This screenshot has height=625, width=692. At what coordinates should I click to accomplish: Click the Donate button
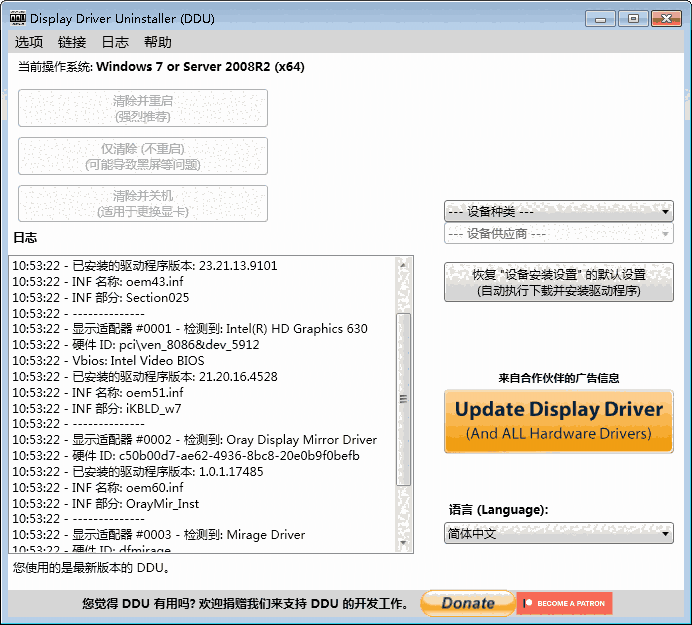pos(468,603)
